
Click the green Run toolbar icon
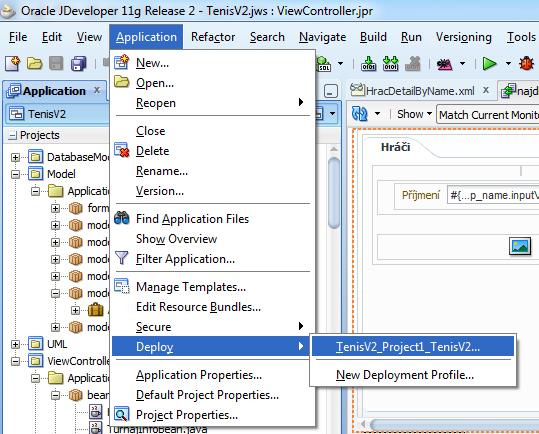pos(489,64)
